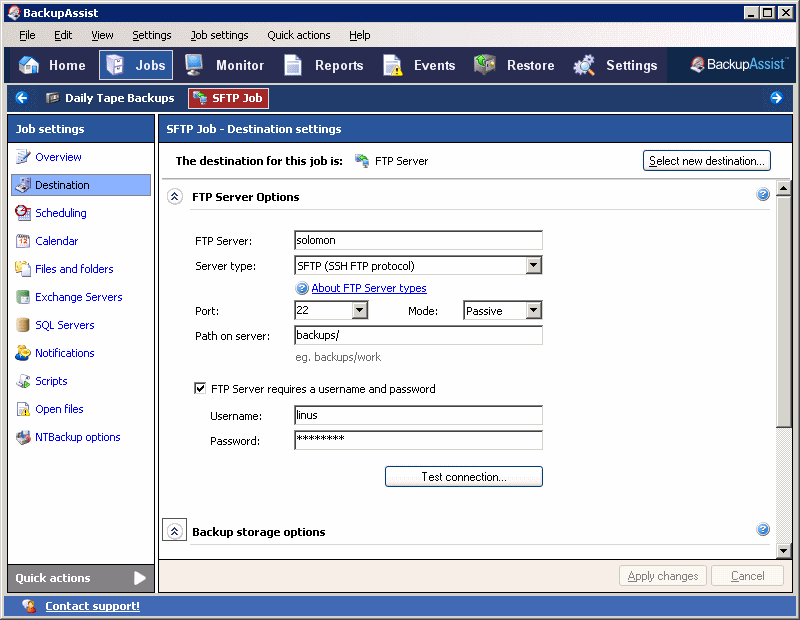
Task: Click the Scripts icon
Action: point(23,381)
